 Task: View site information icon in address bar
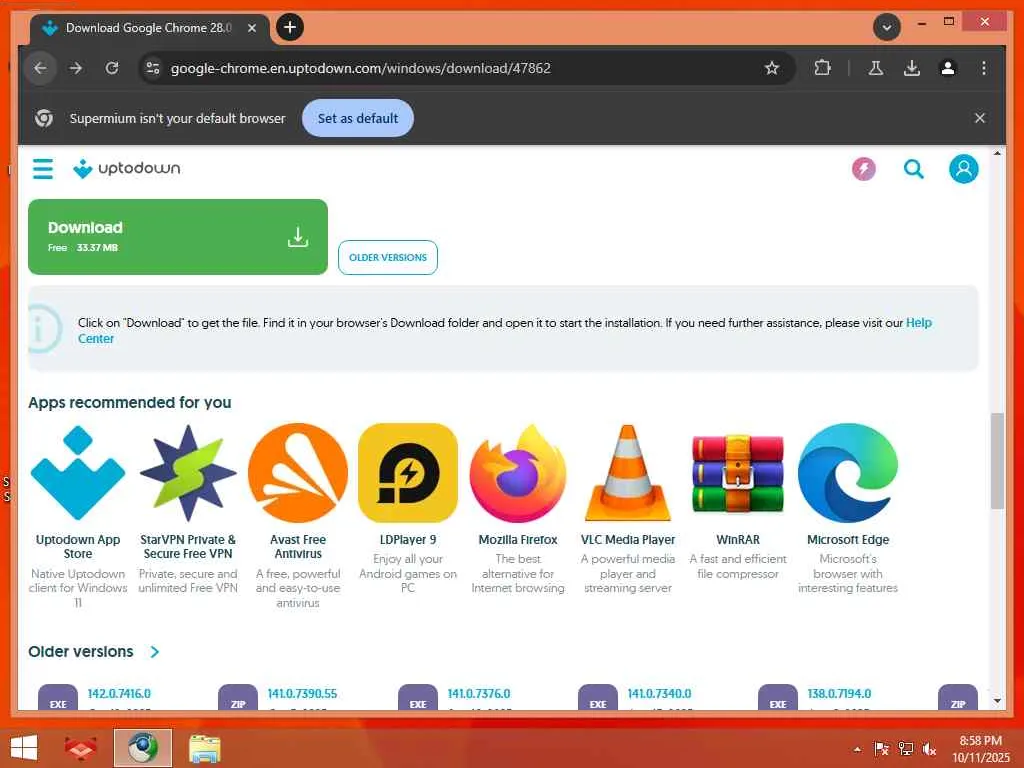(153, 68)
